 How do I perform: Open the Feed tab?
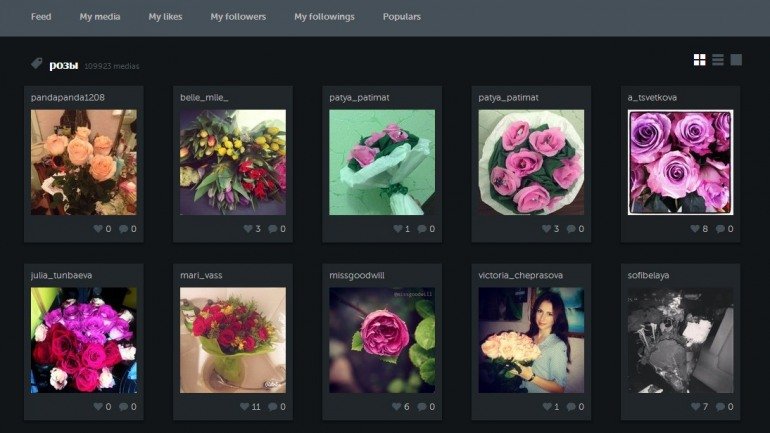(41, 17)
